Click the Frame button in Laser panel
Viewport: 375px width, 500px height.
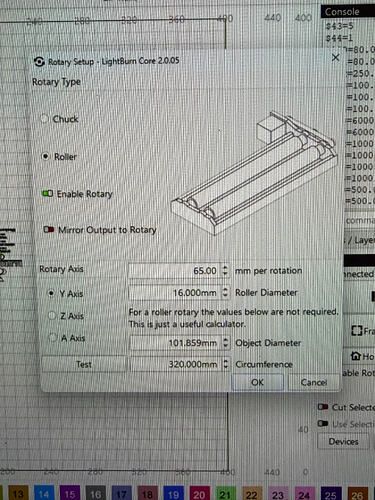coord(363,331)
